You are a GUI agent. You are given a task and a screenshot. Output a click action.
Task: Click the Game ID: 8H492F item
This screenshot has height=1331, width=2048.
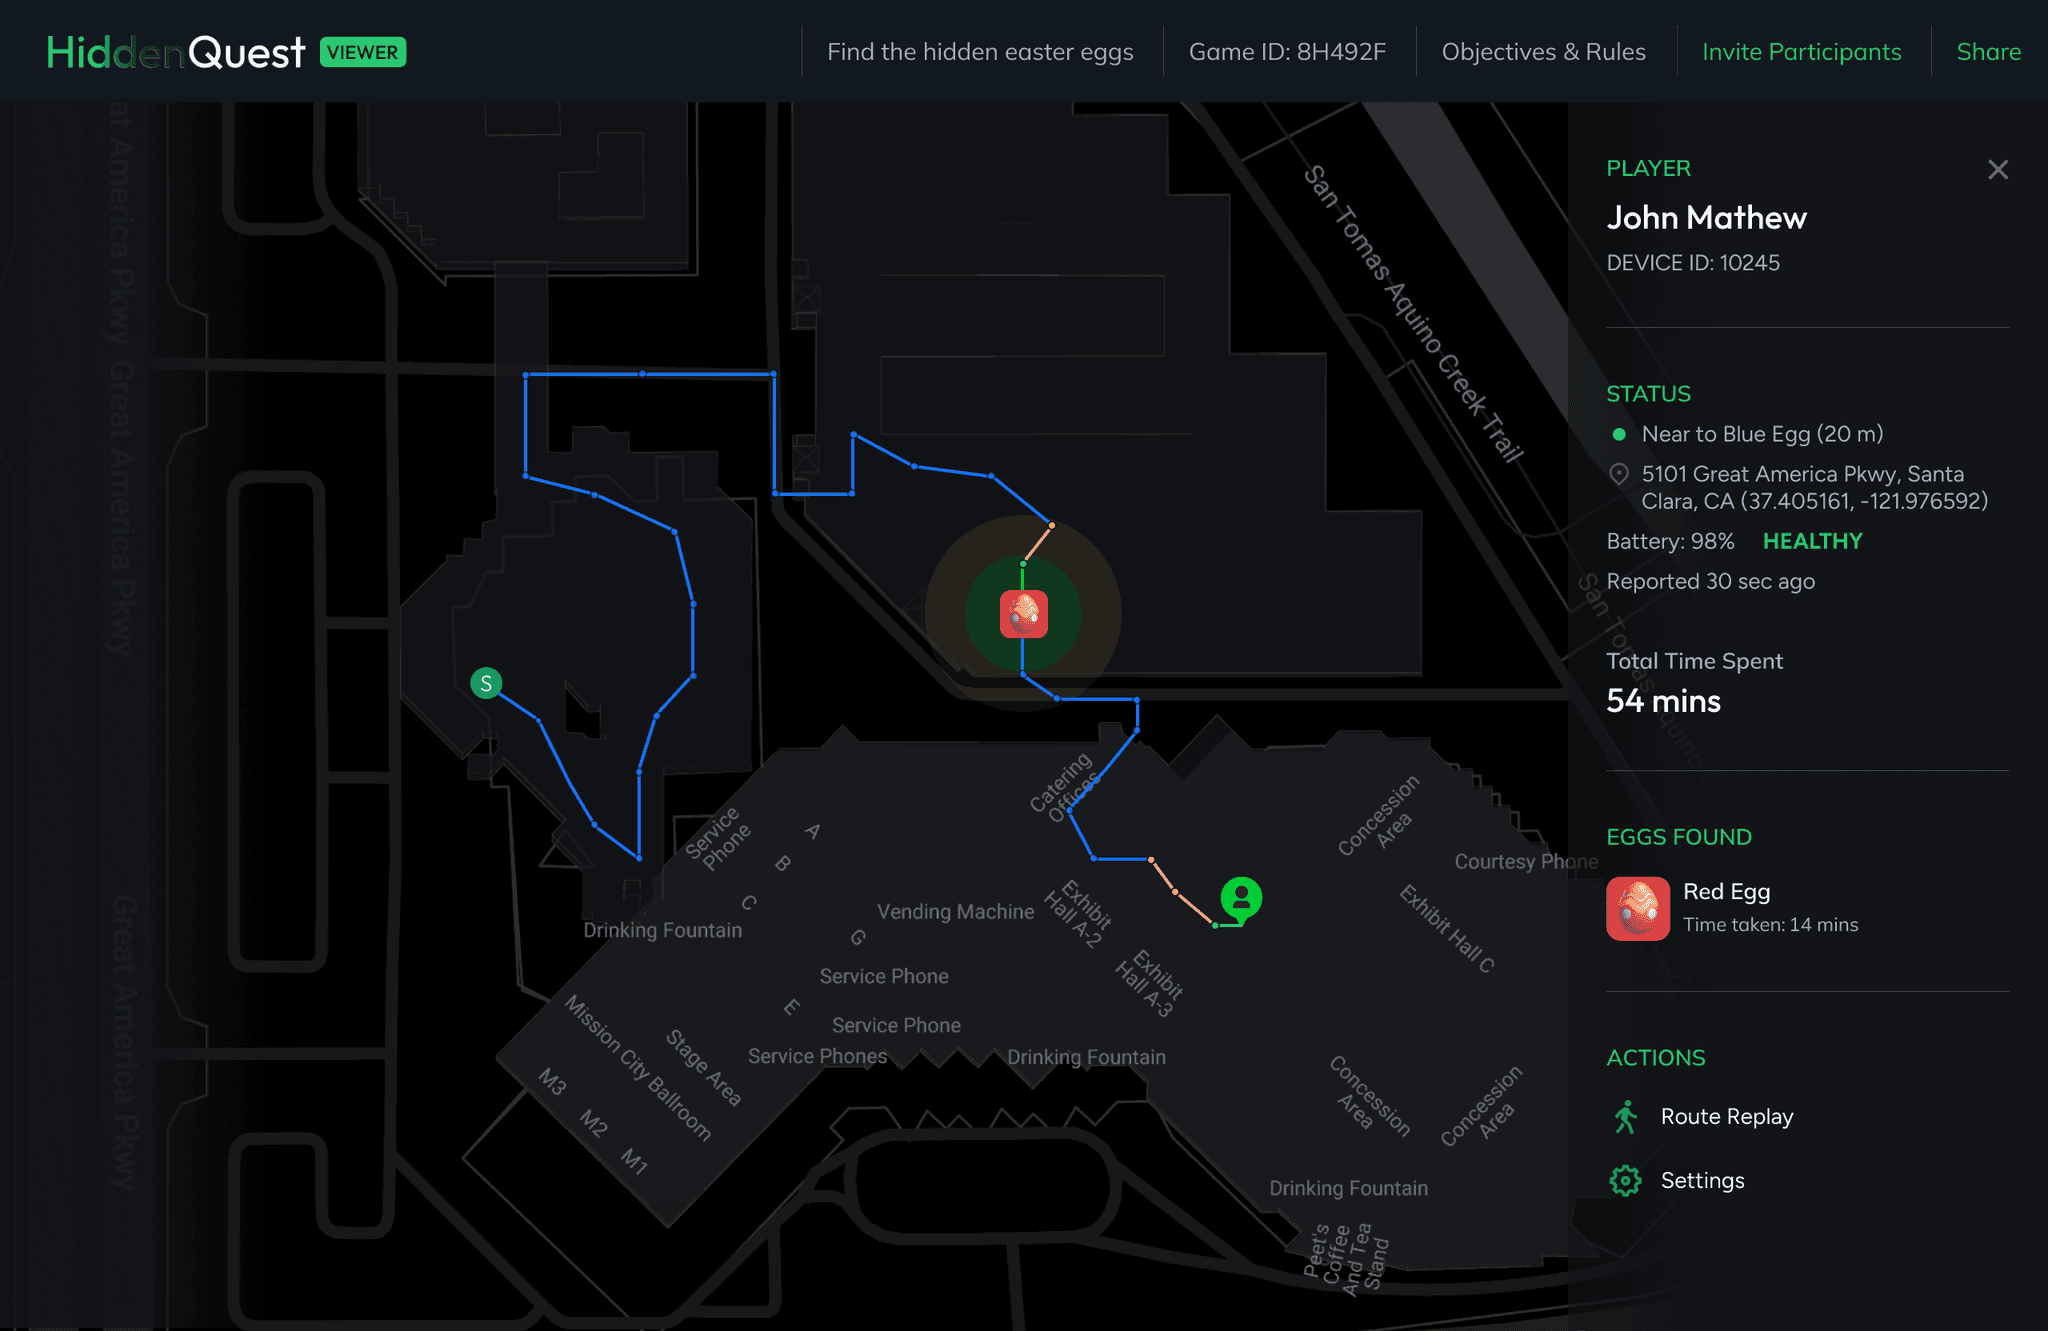1287,52
